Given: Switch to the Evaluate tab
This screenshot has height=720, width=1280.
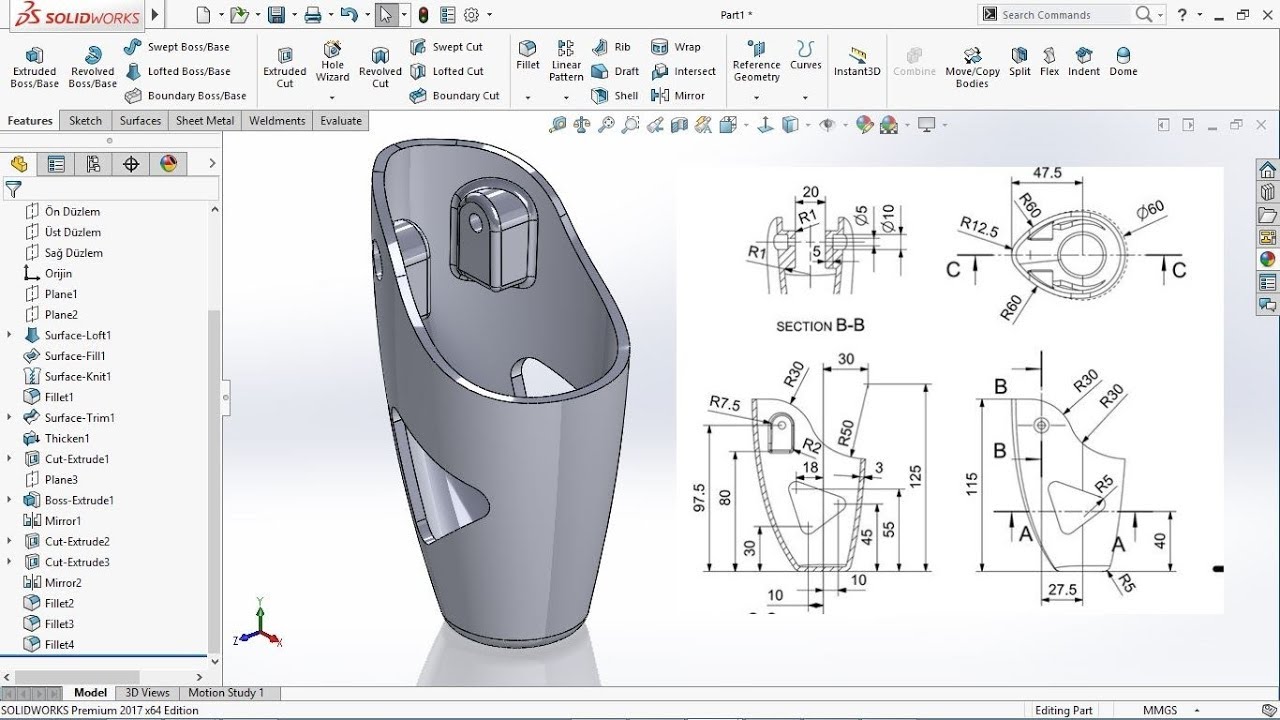Looking at the screenshot, I should tap(341, 121).
